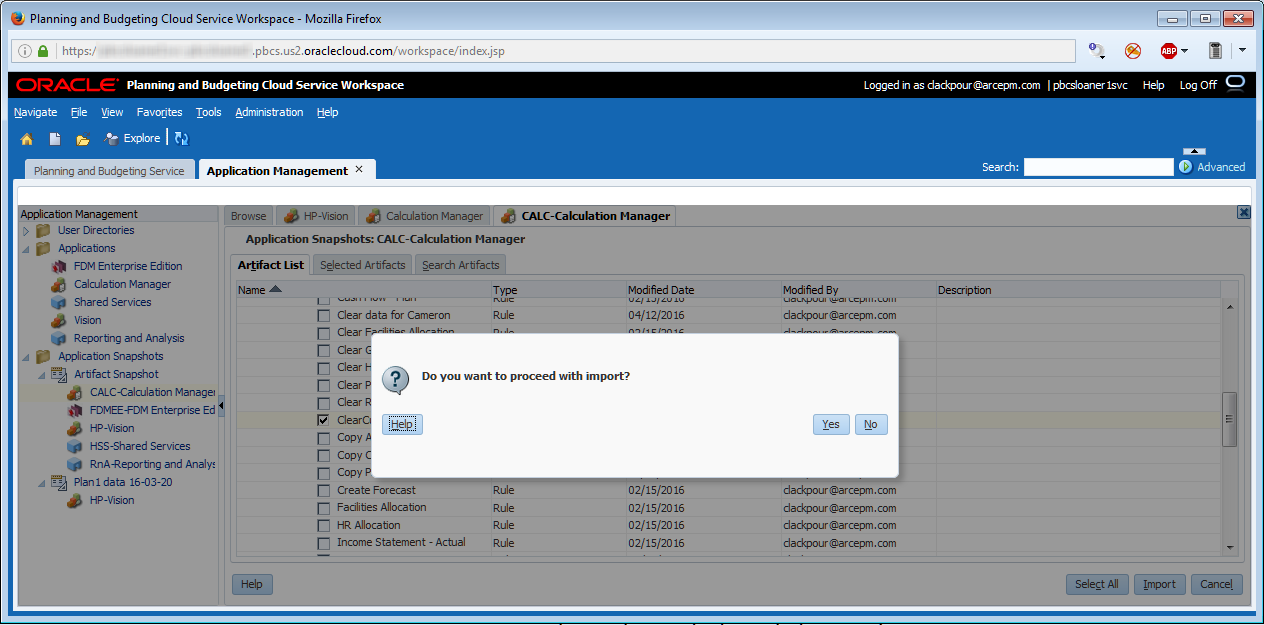Check the HR Allocation checkbox
This screenshot has height=625, width=1264.
click(323, 526)
